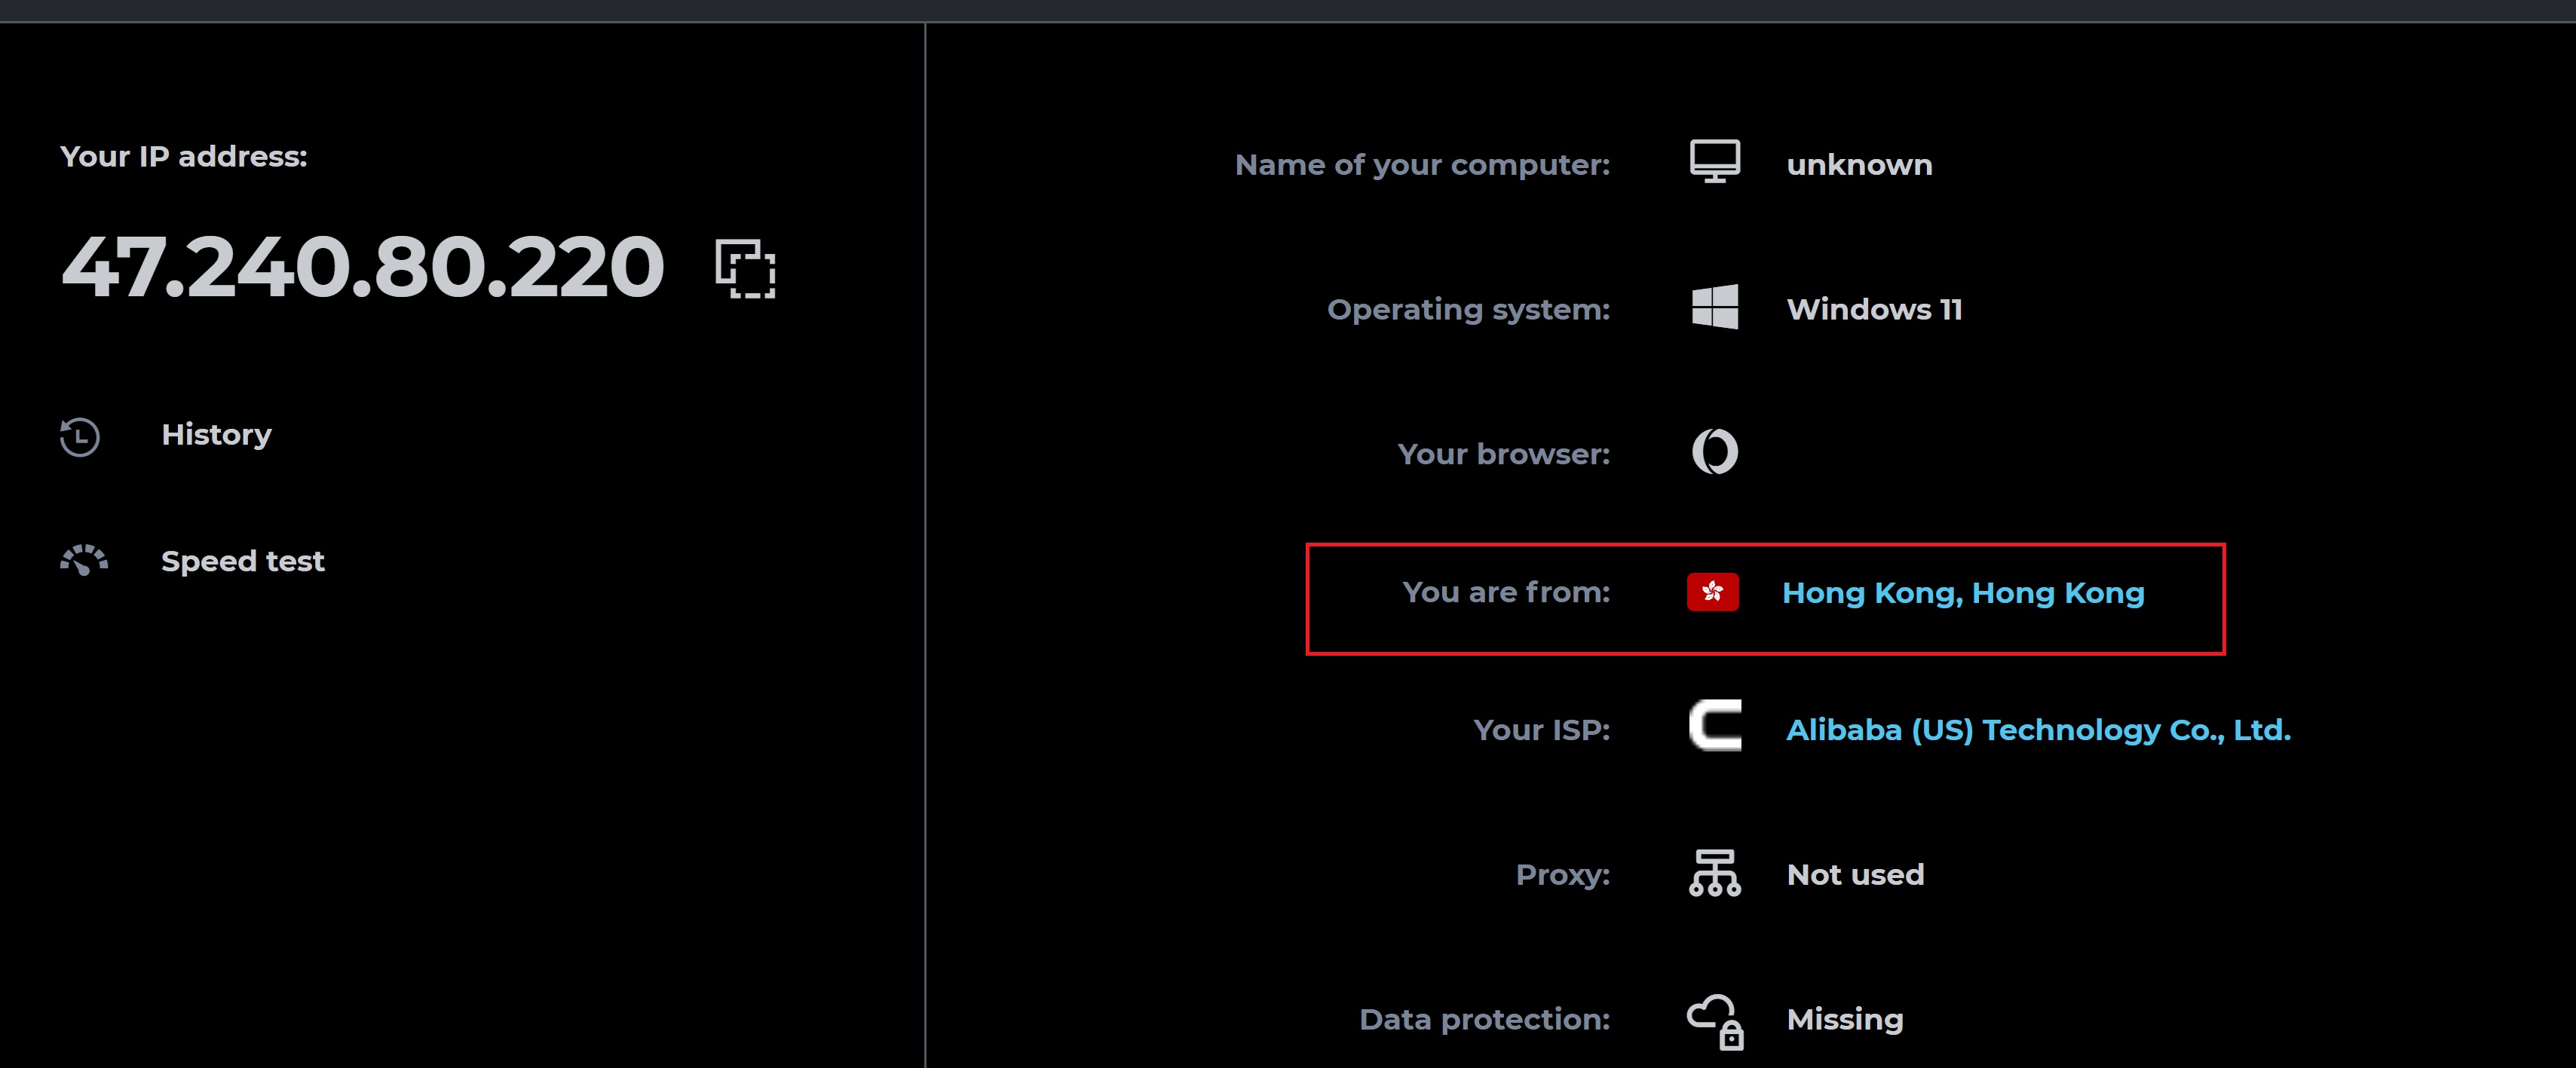Click the Hong Kong flag icon

[1713, 592]
